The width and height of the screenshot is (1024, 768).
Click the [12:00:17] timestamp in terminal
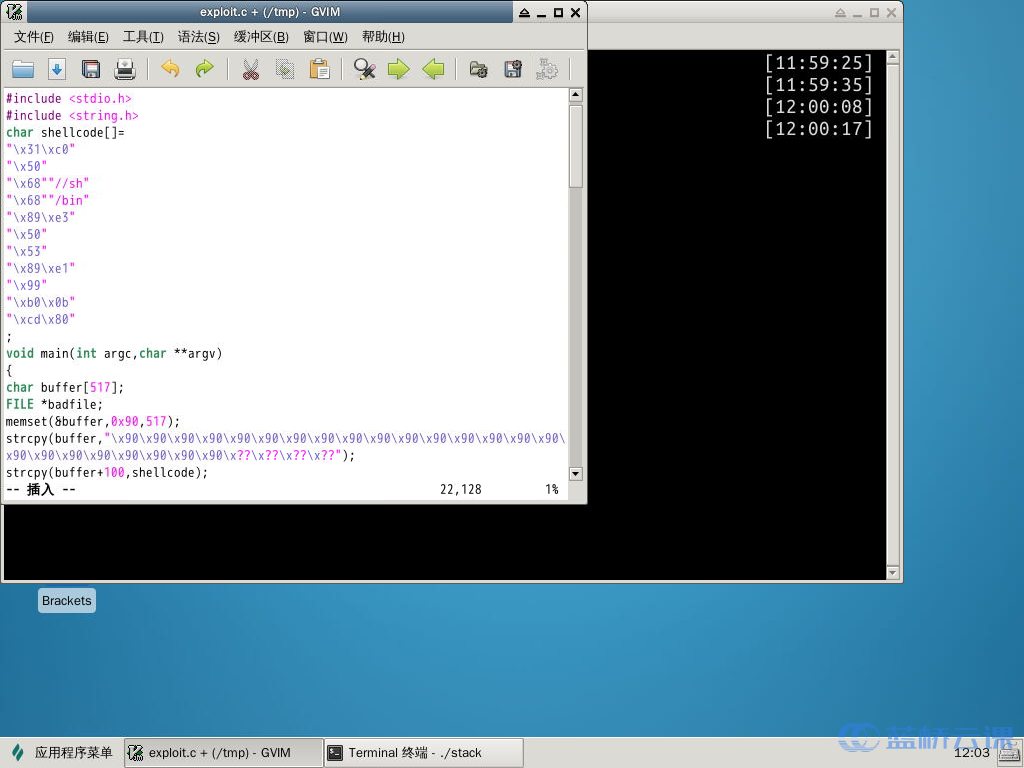(819, 129)
